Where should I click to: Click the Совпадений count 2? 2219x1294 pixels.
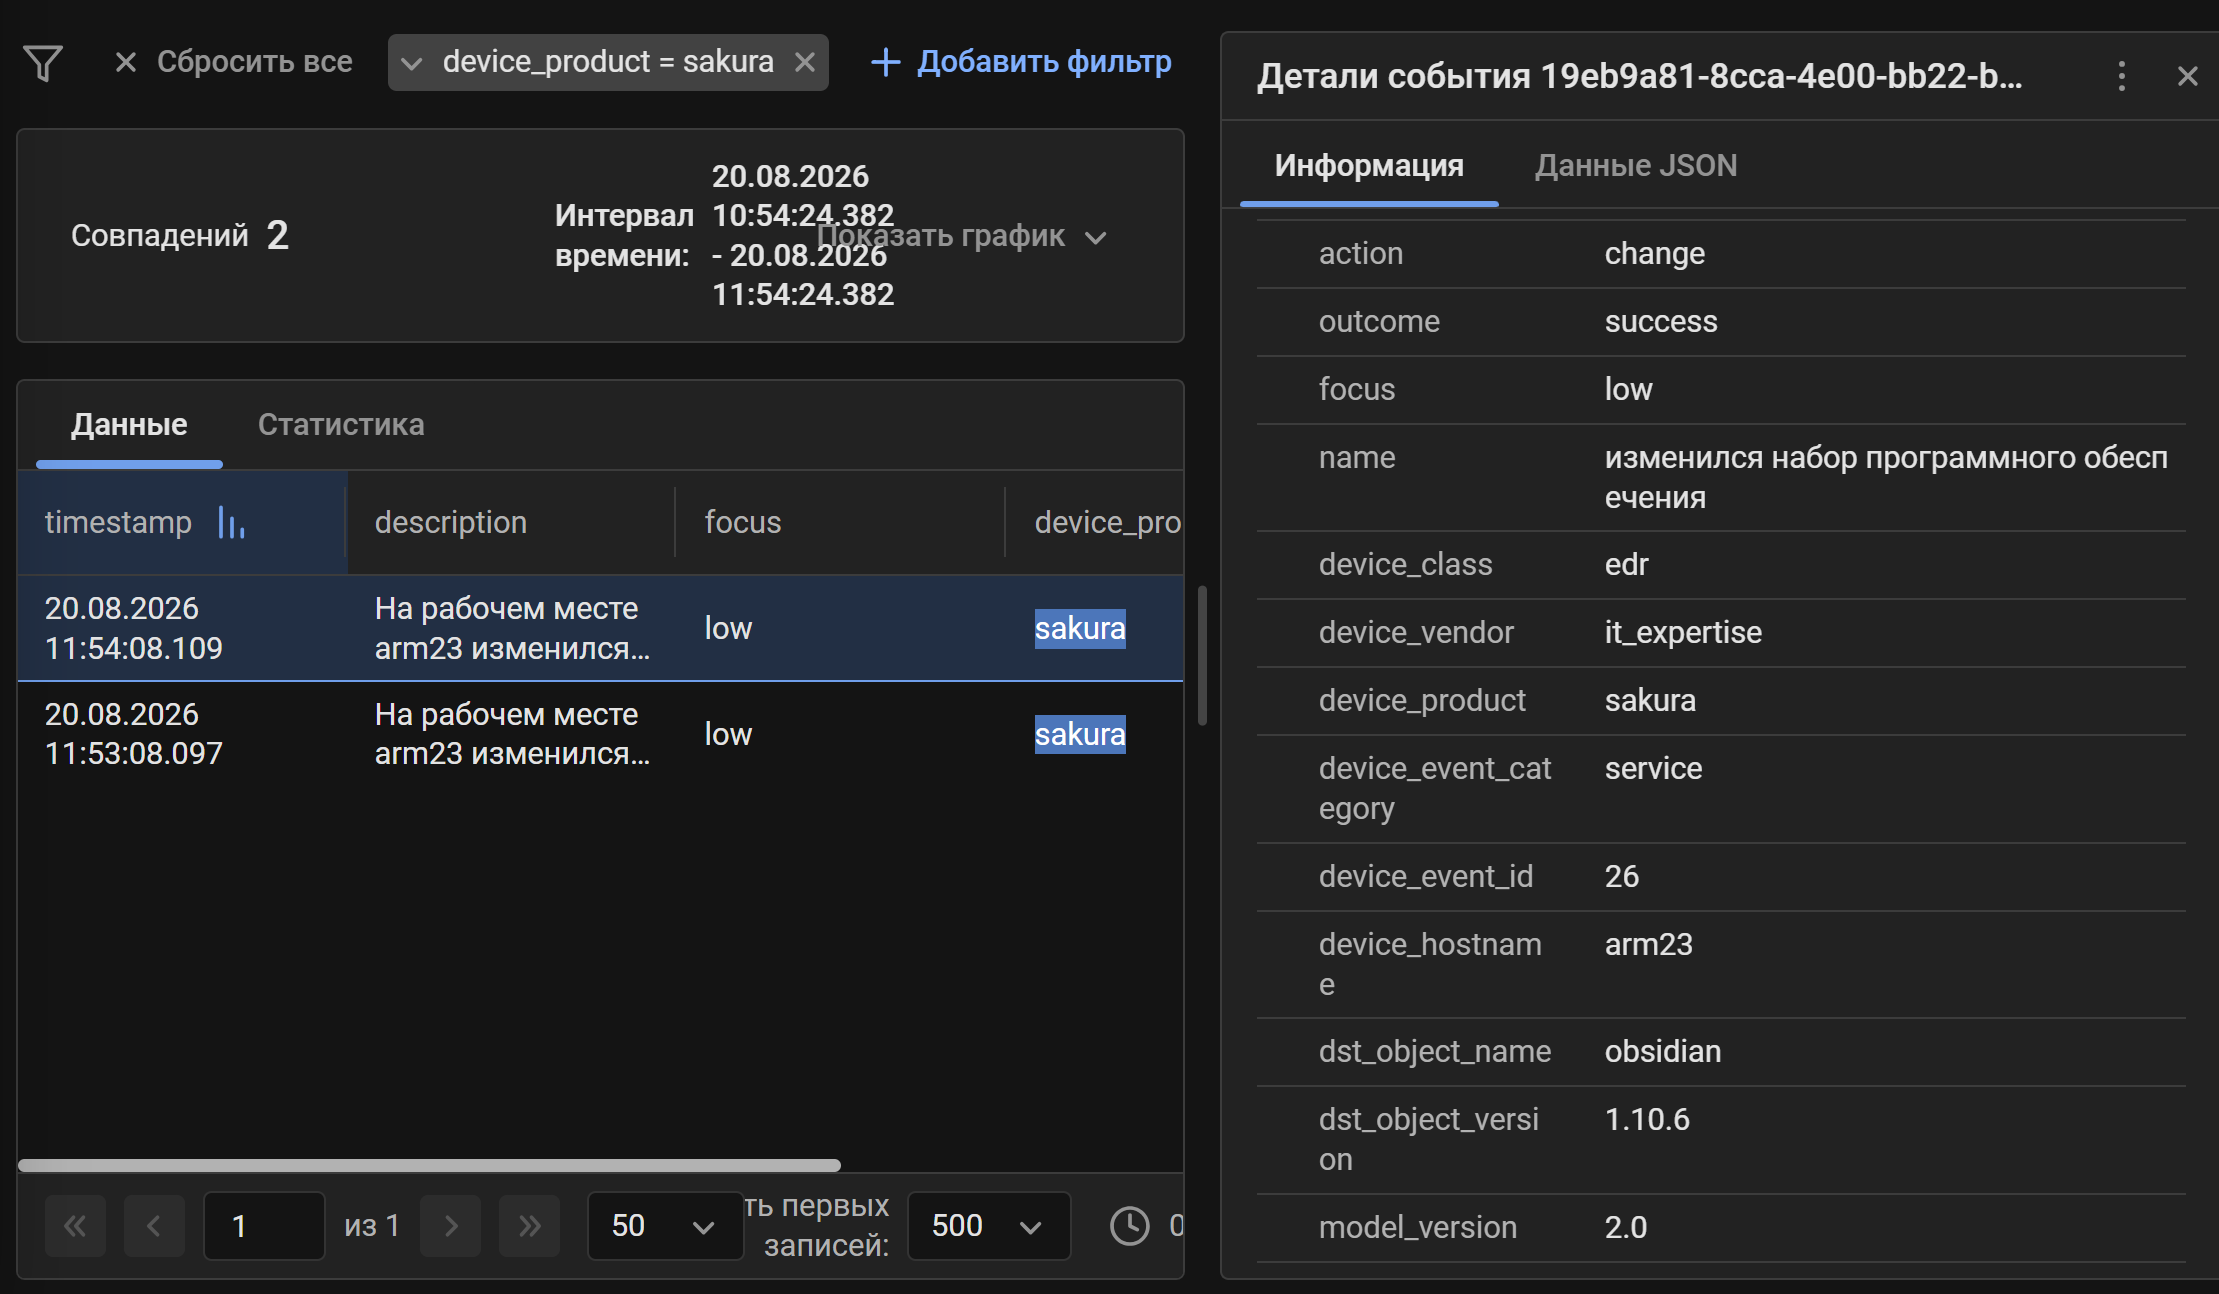pos(278,236)
